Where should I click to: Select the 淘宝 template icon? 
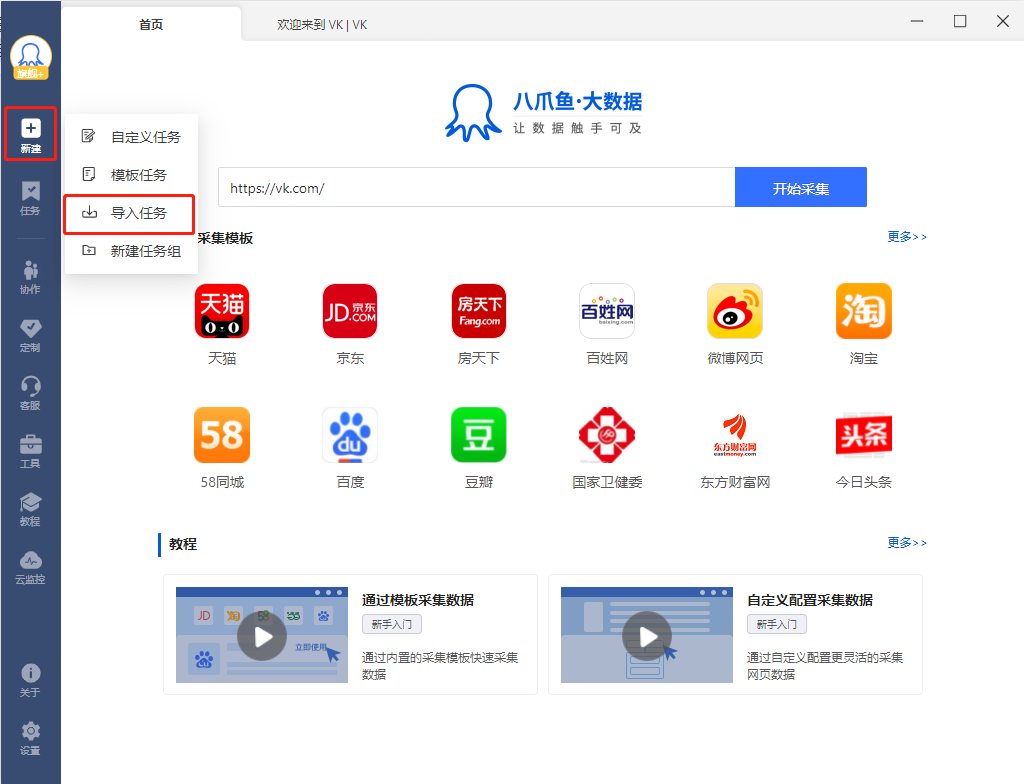tap(864, 311)
